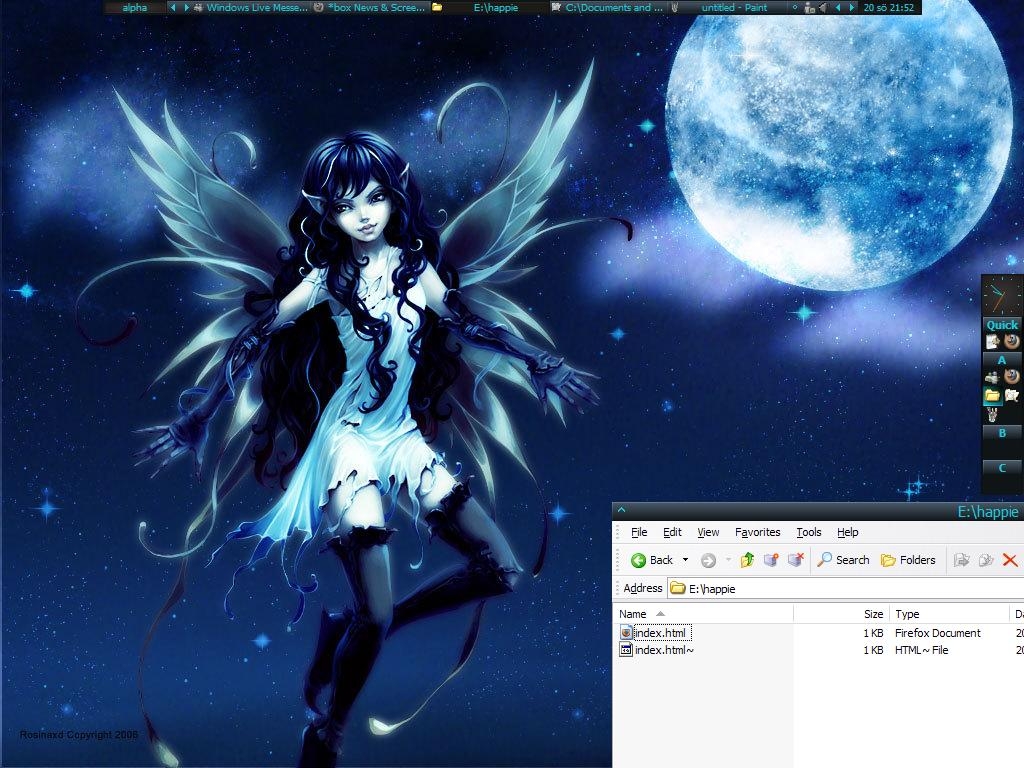
Task: Click the left arrow beside the top bar clock
Action: (838, 8)
